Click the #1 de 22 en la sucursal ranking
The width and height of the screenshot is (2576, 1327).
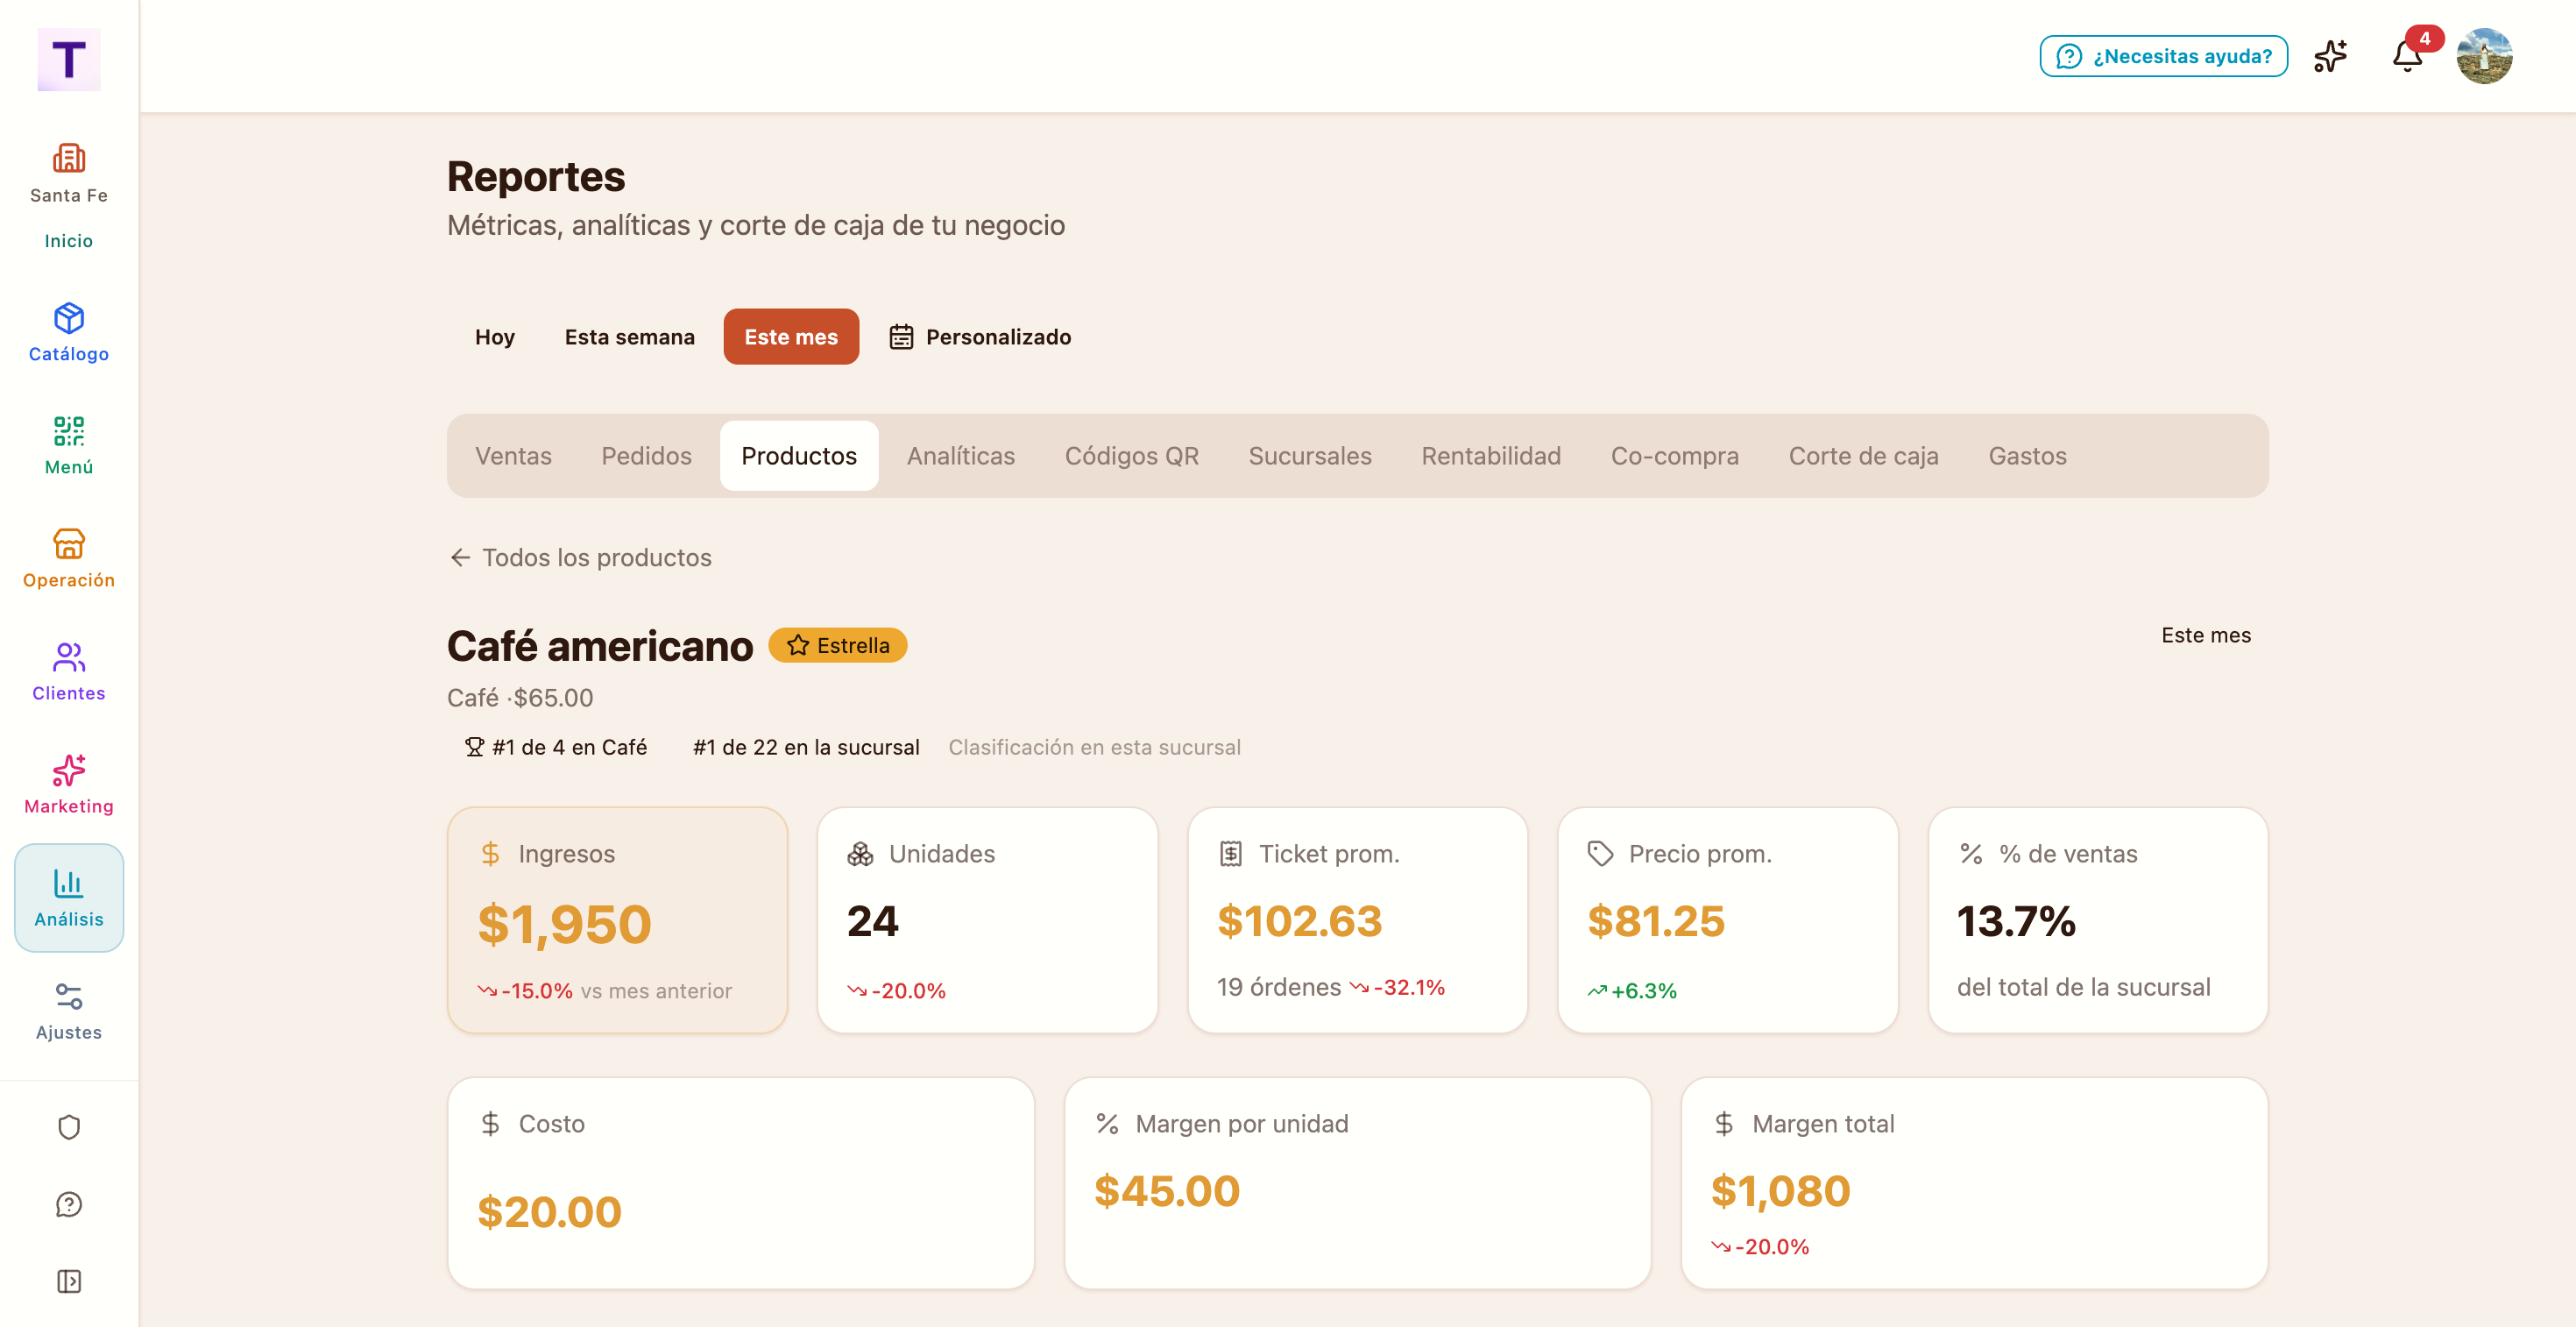pos(806,747)
